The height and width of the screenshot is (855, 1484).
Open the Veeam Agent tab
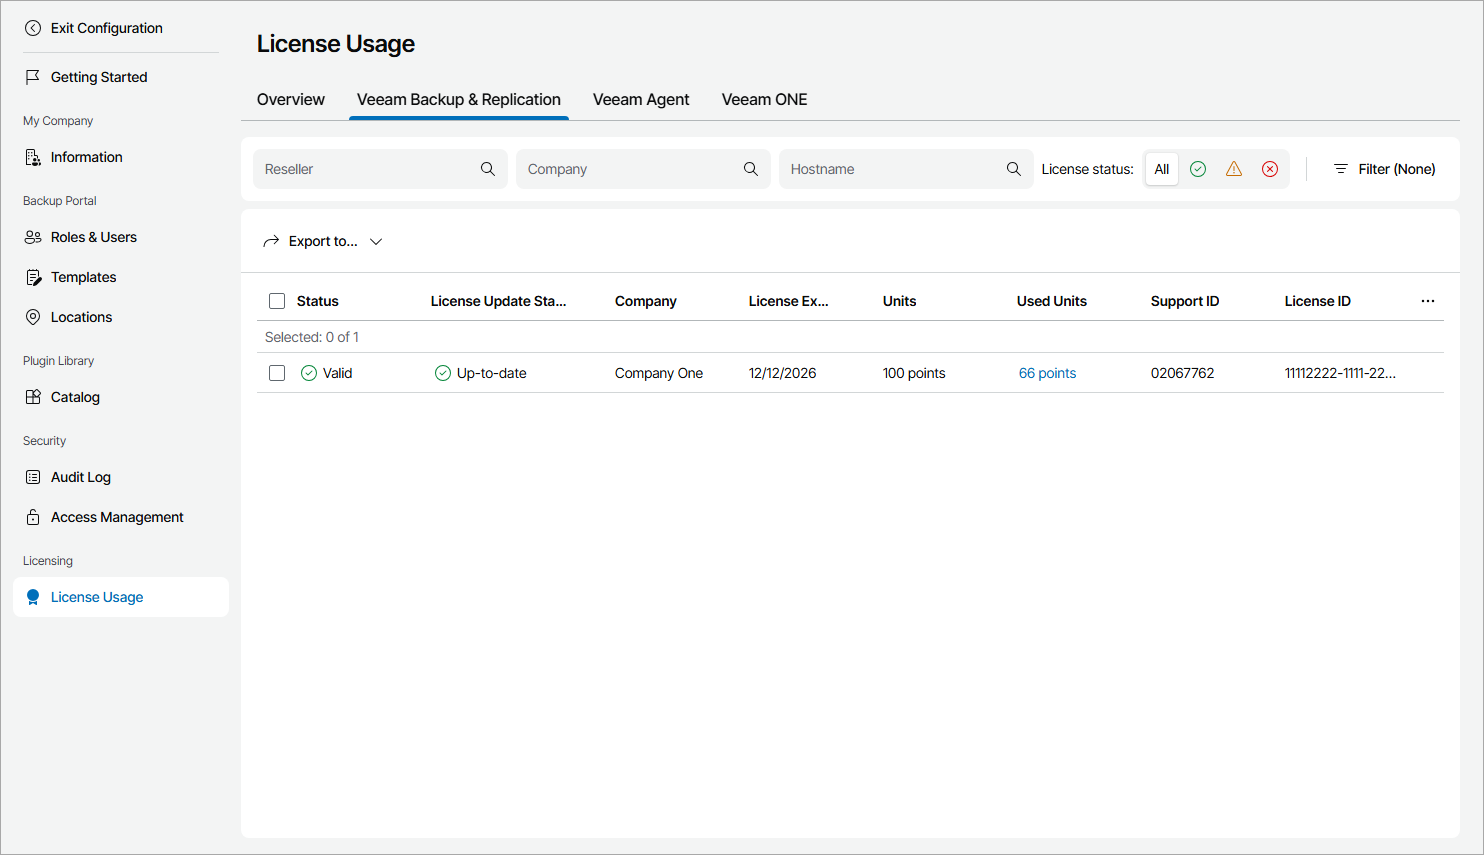[641, 100]
